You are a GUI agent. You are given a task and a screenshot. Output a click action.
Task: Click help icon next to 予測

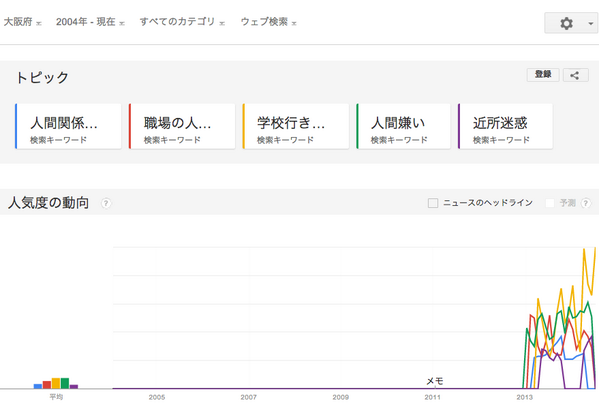pos(586,203)
